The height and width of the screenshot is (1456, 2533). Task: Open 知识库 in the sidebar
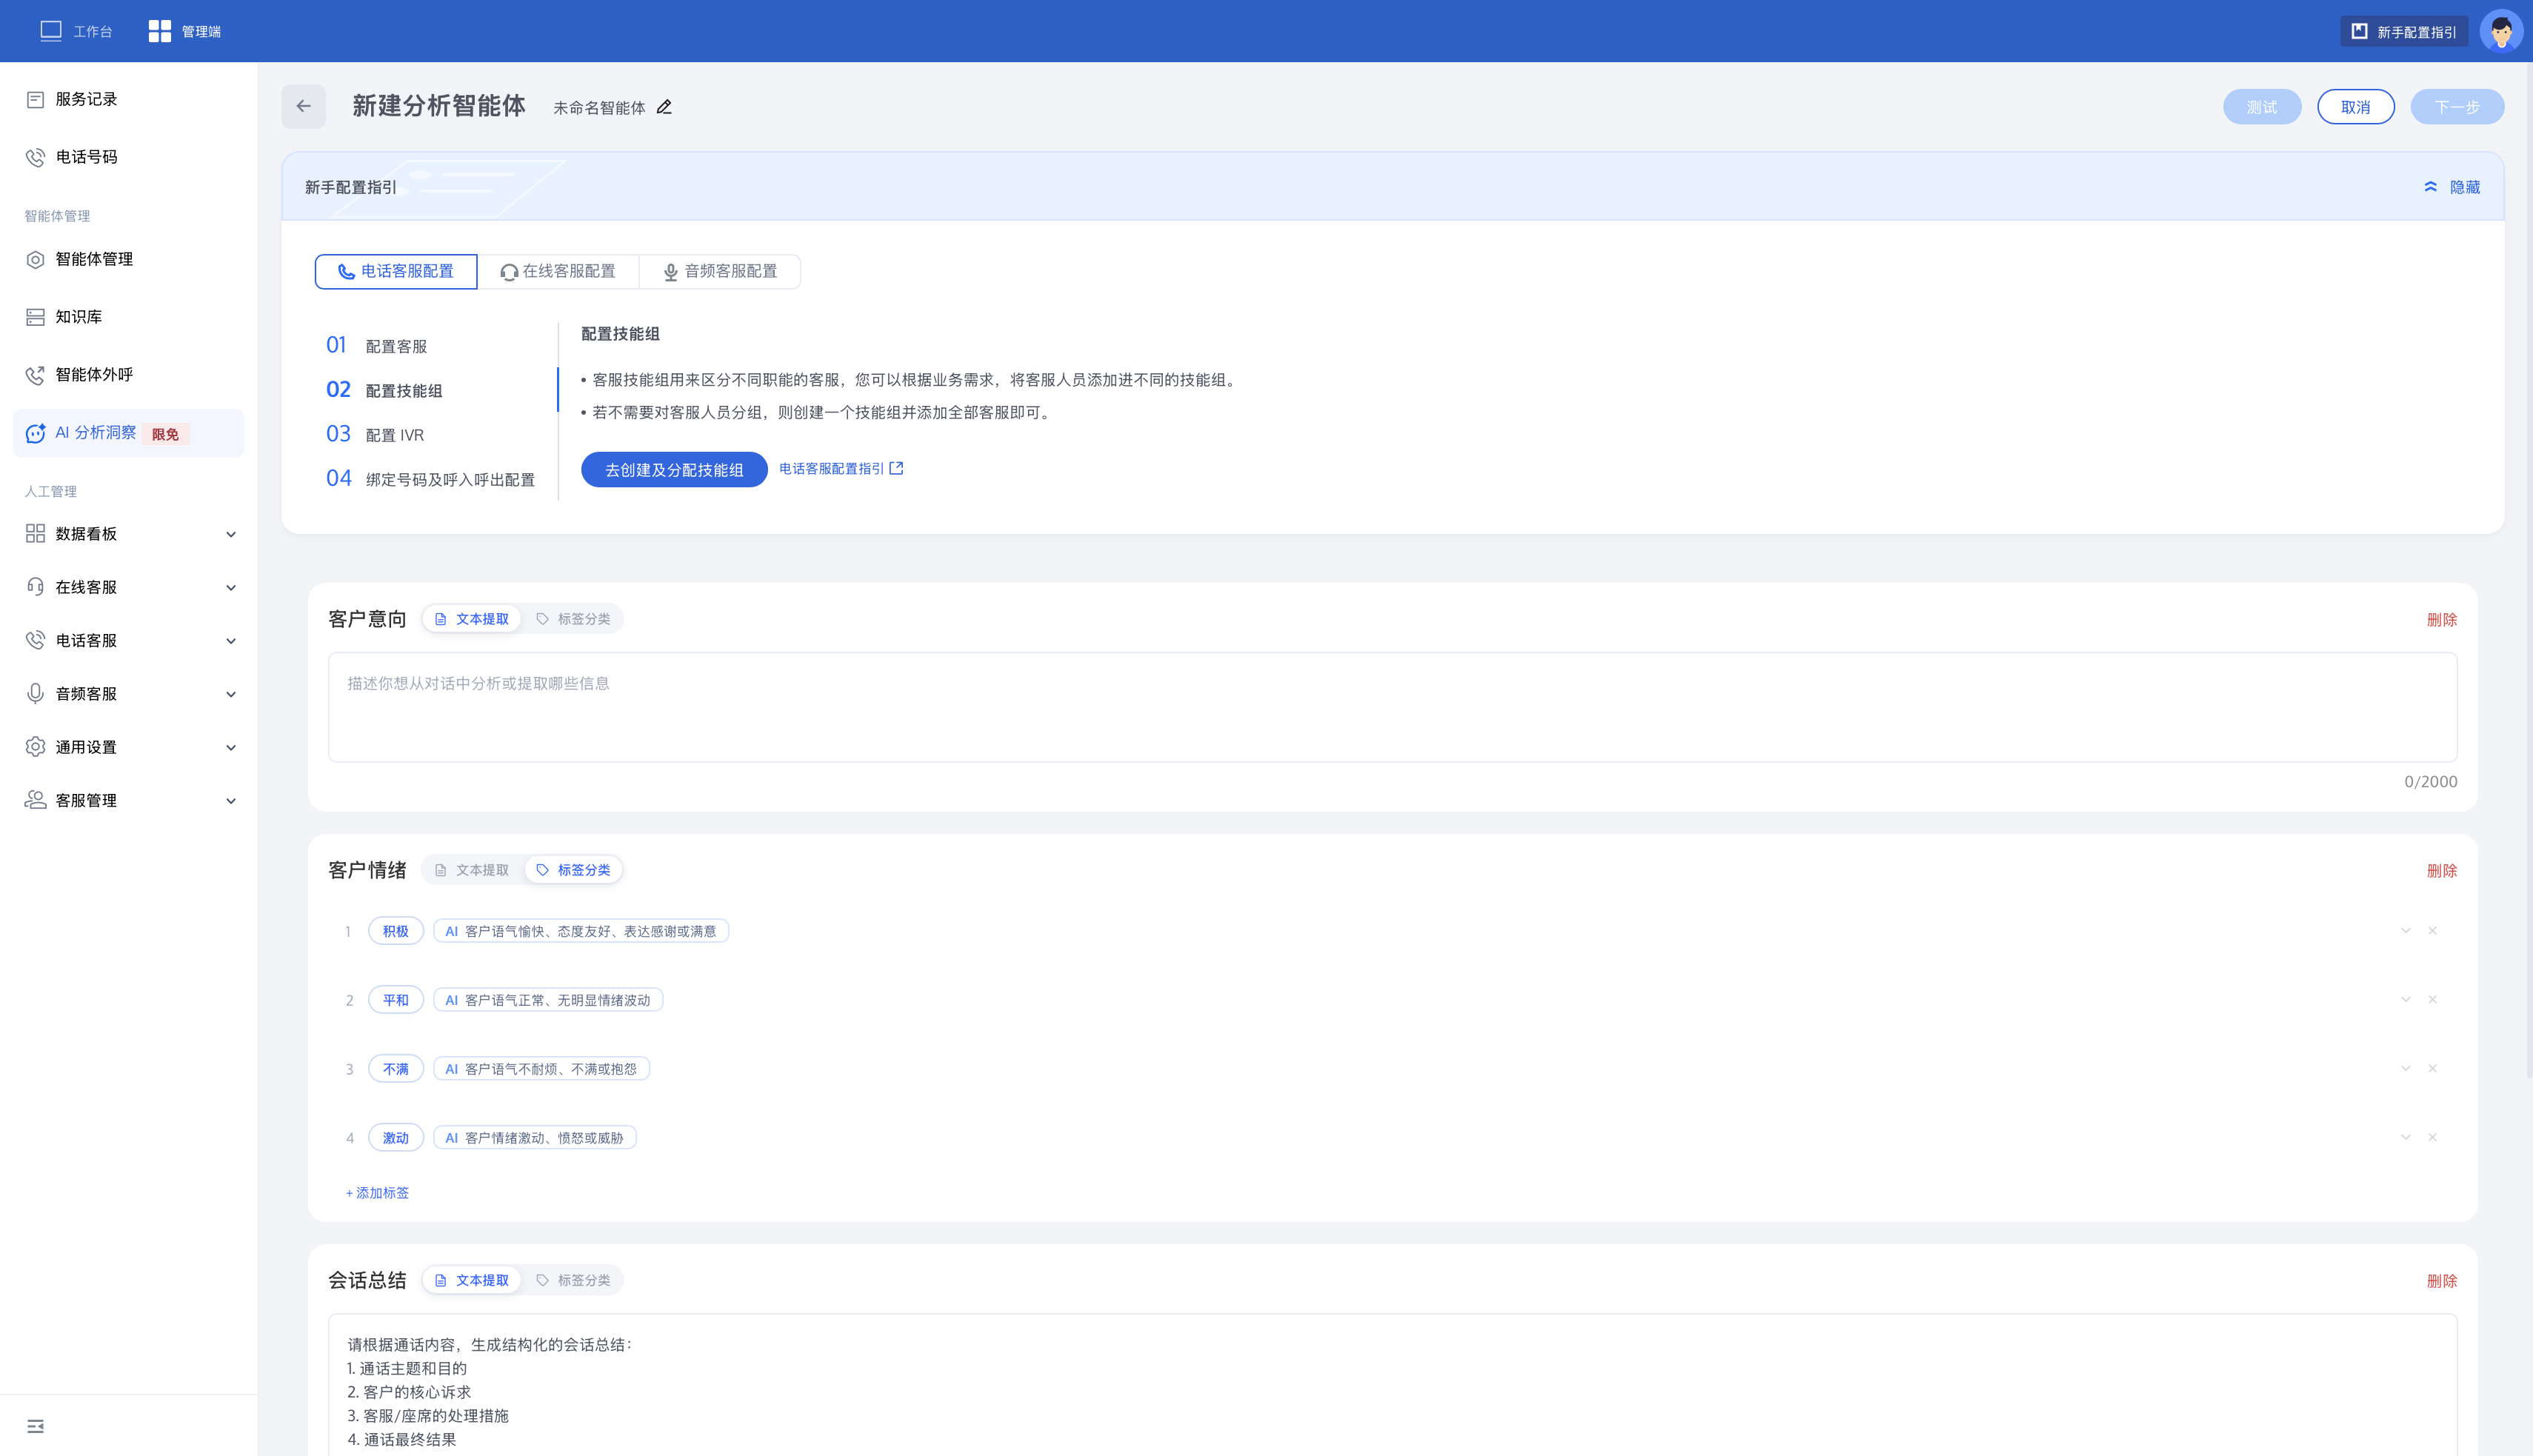tap(129, 317)
